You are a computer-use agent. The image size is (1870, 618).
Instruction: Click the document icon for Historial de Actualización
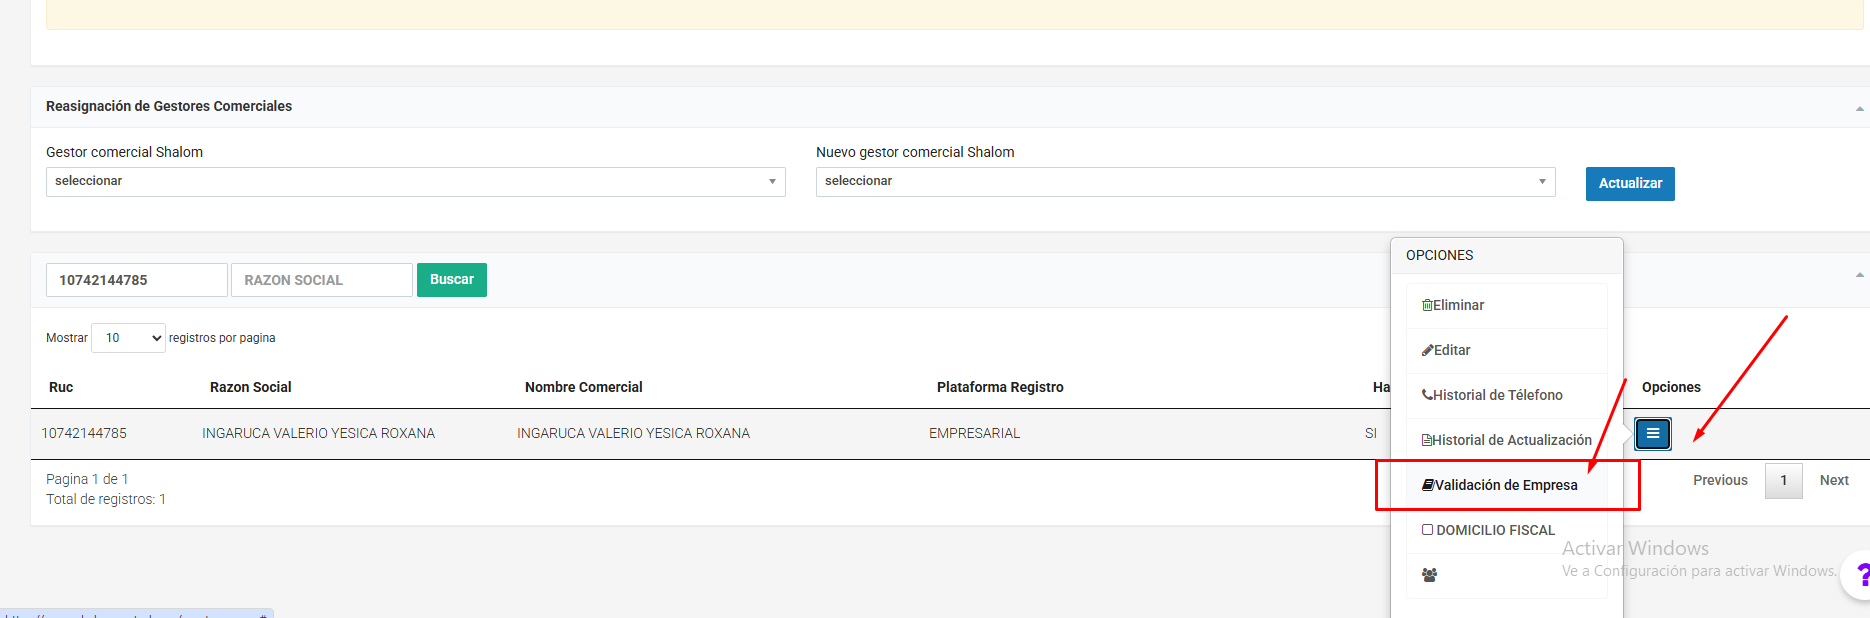(1427, 440)
